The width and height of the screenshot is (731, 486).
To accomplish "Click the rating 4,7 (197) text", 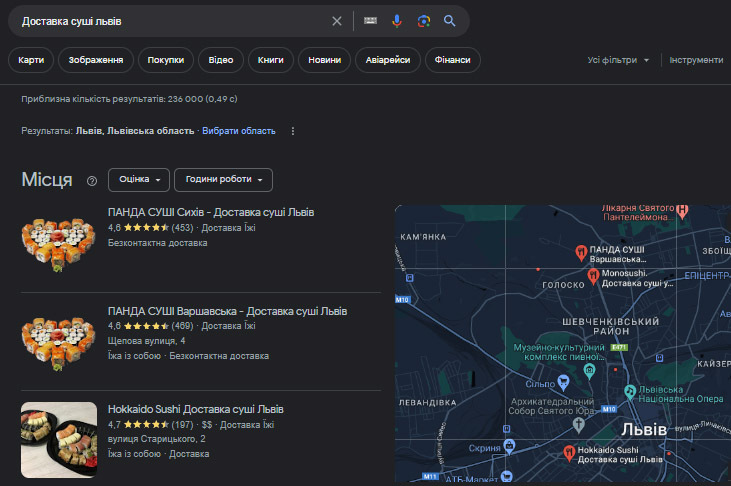I will click(151, 424).
